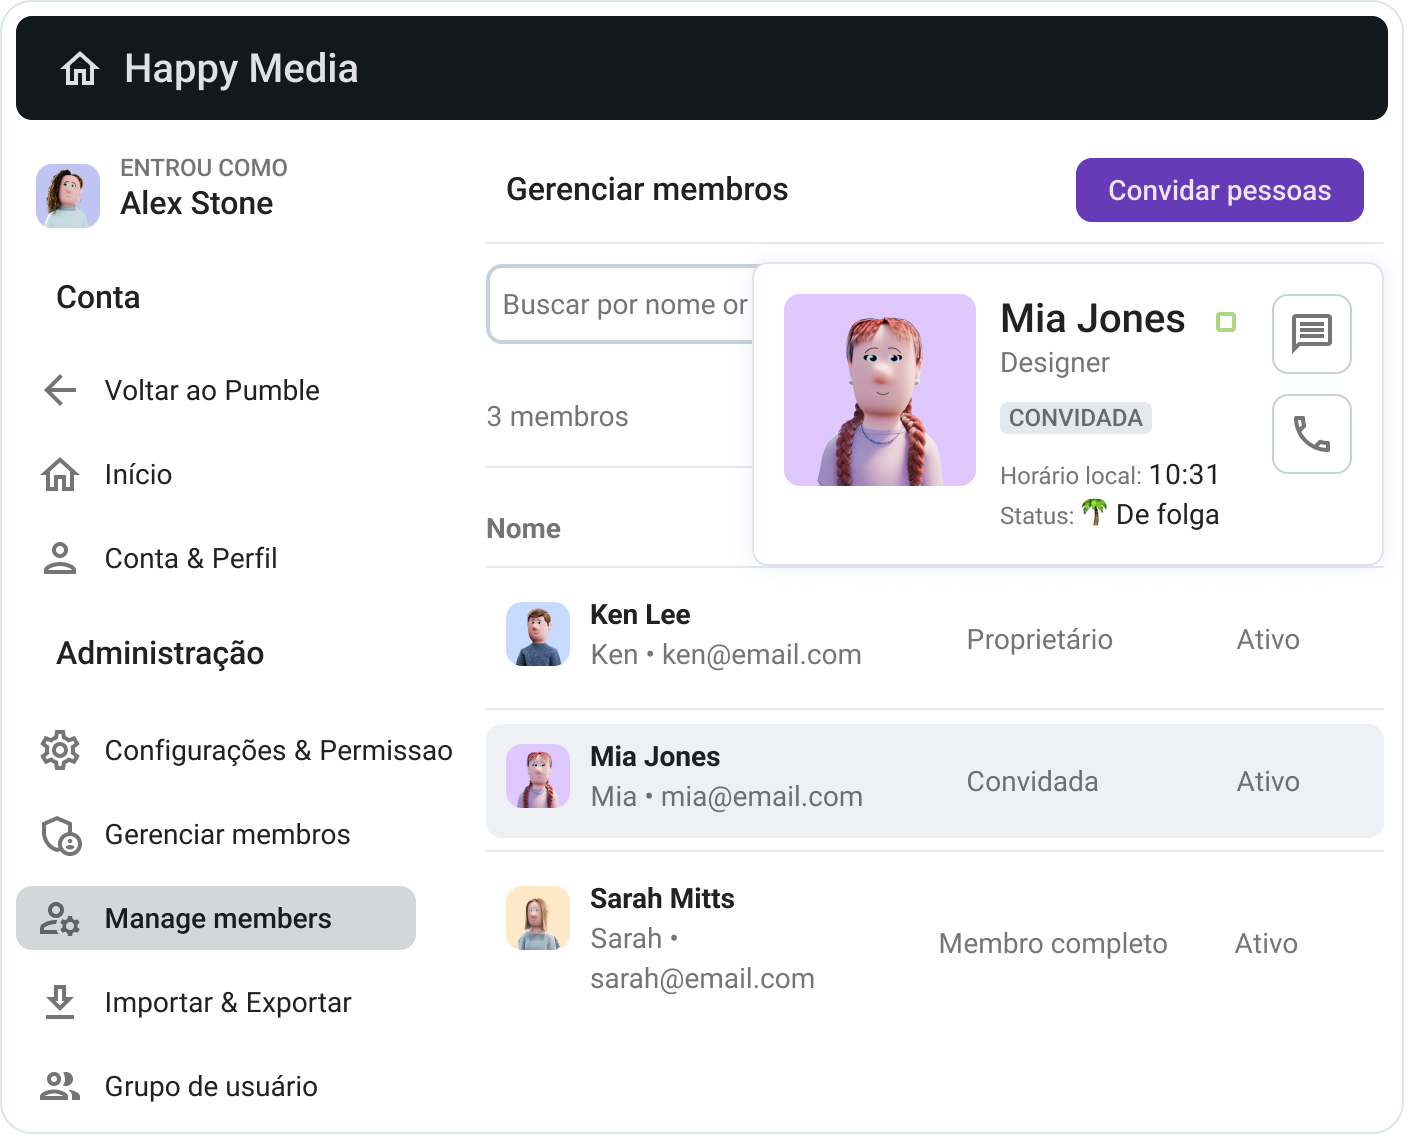Click the palm tree status emoji
The height and width of the screenshot is (1134, 1424).
(x=1094, y=512)
